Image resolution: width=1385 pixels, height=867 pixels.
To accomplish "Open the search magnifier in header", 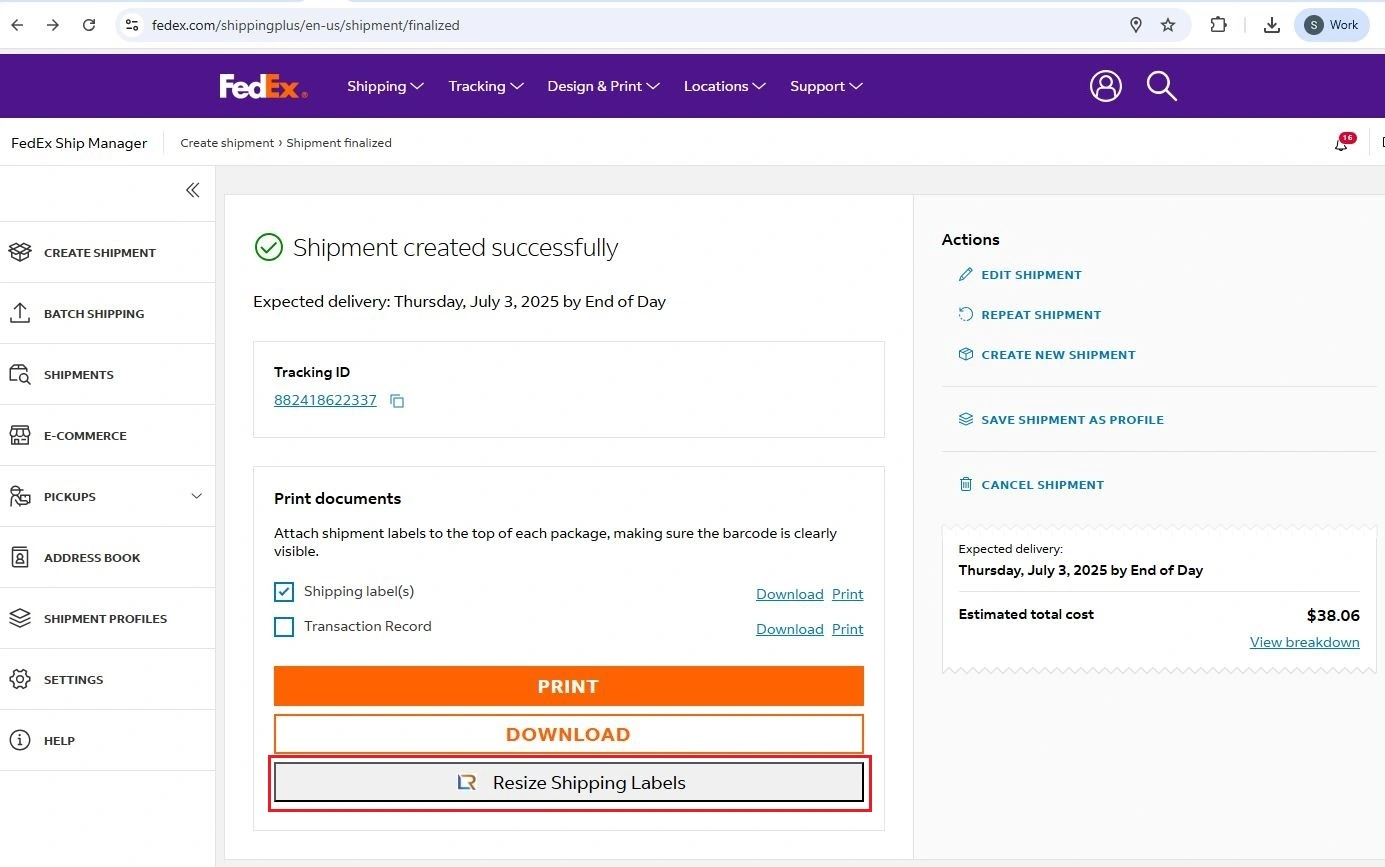I will (1161, 86).
